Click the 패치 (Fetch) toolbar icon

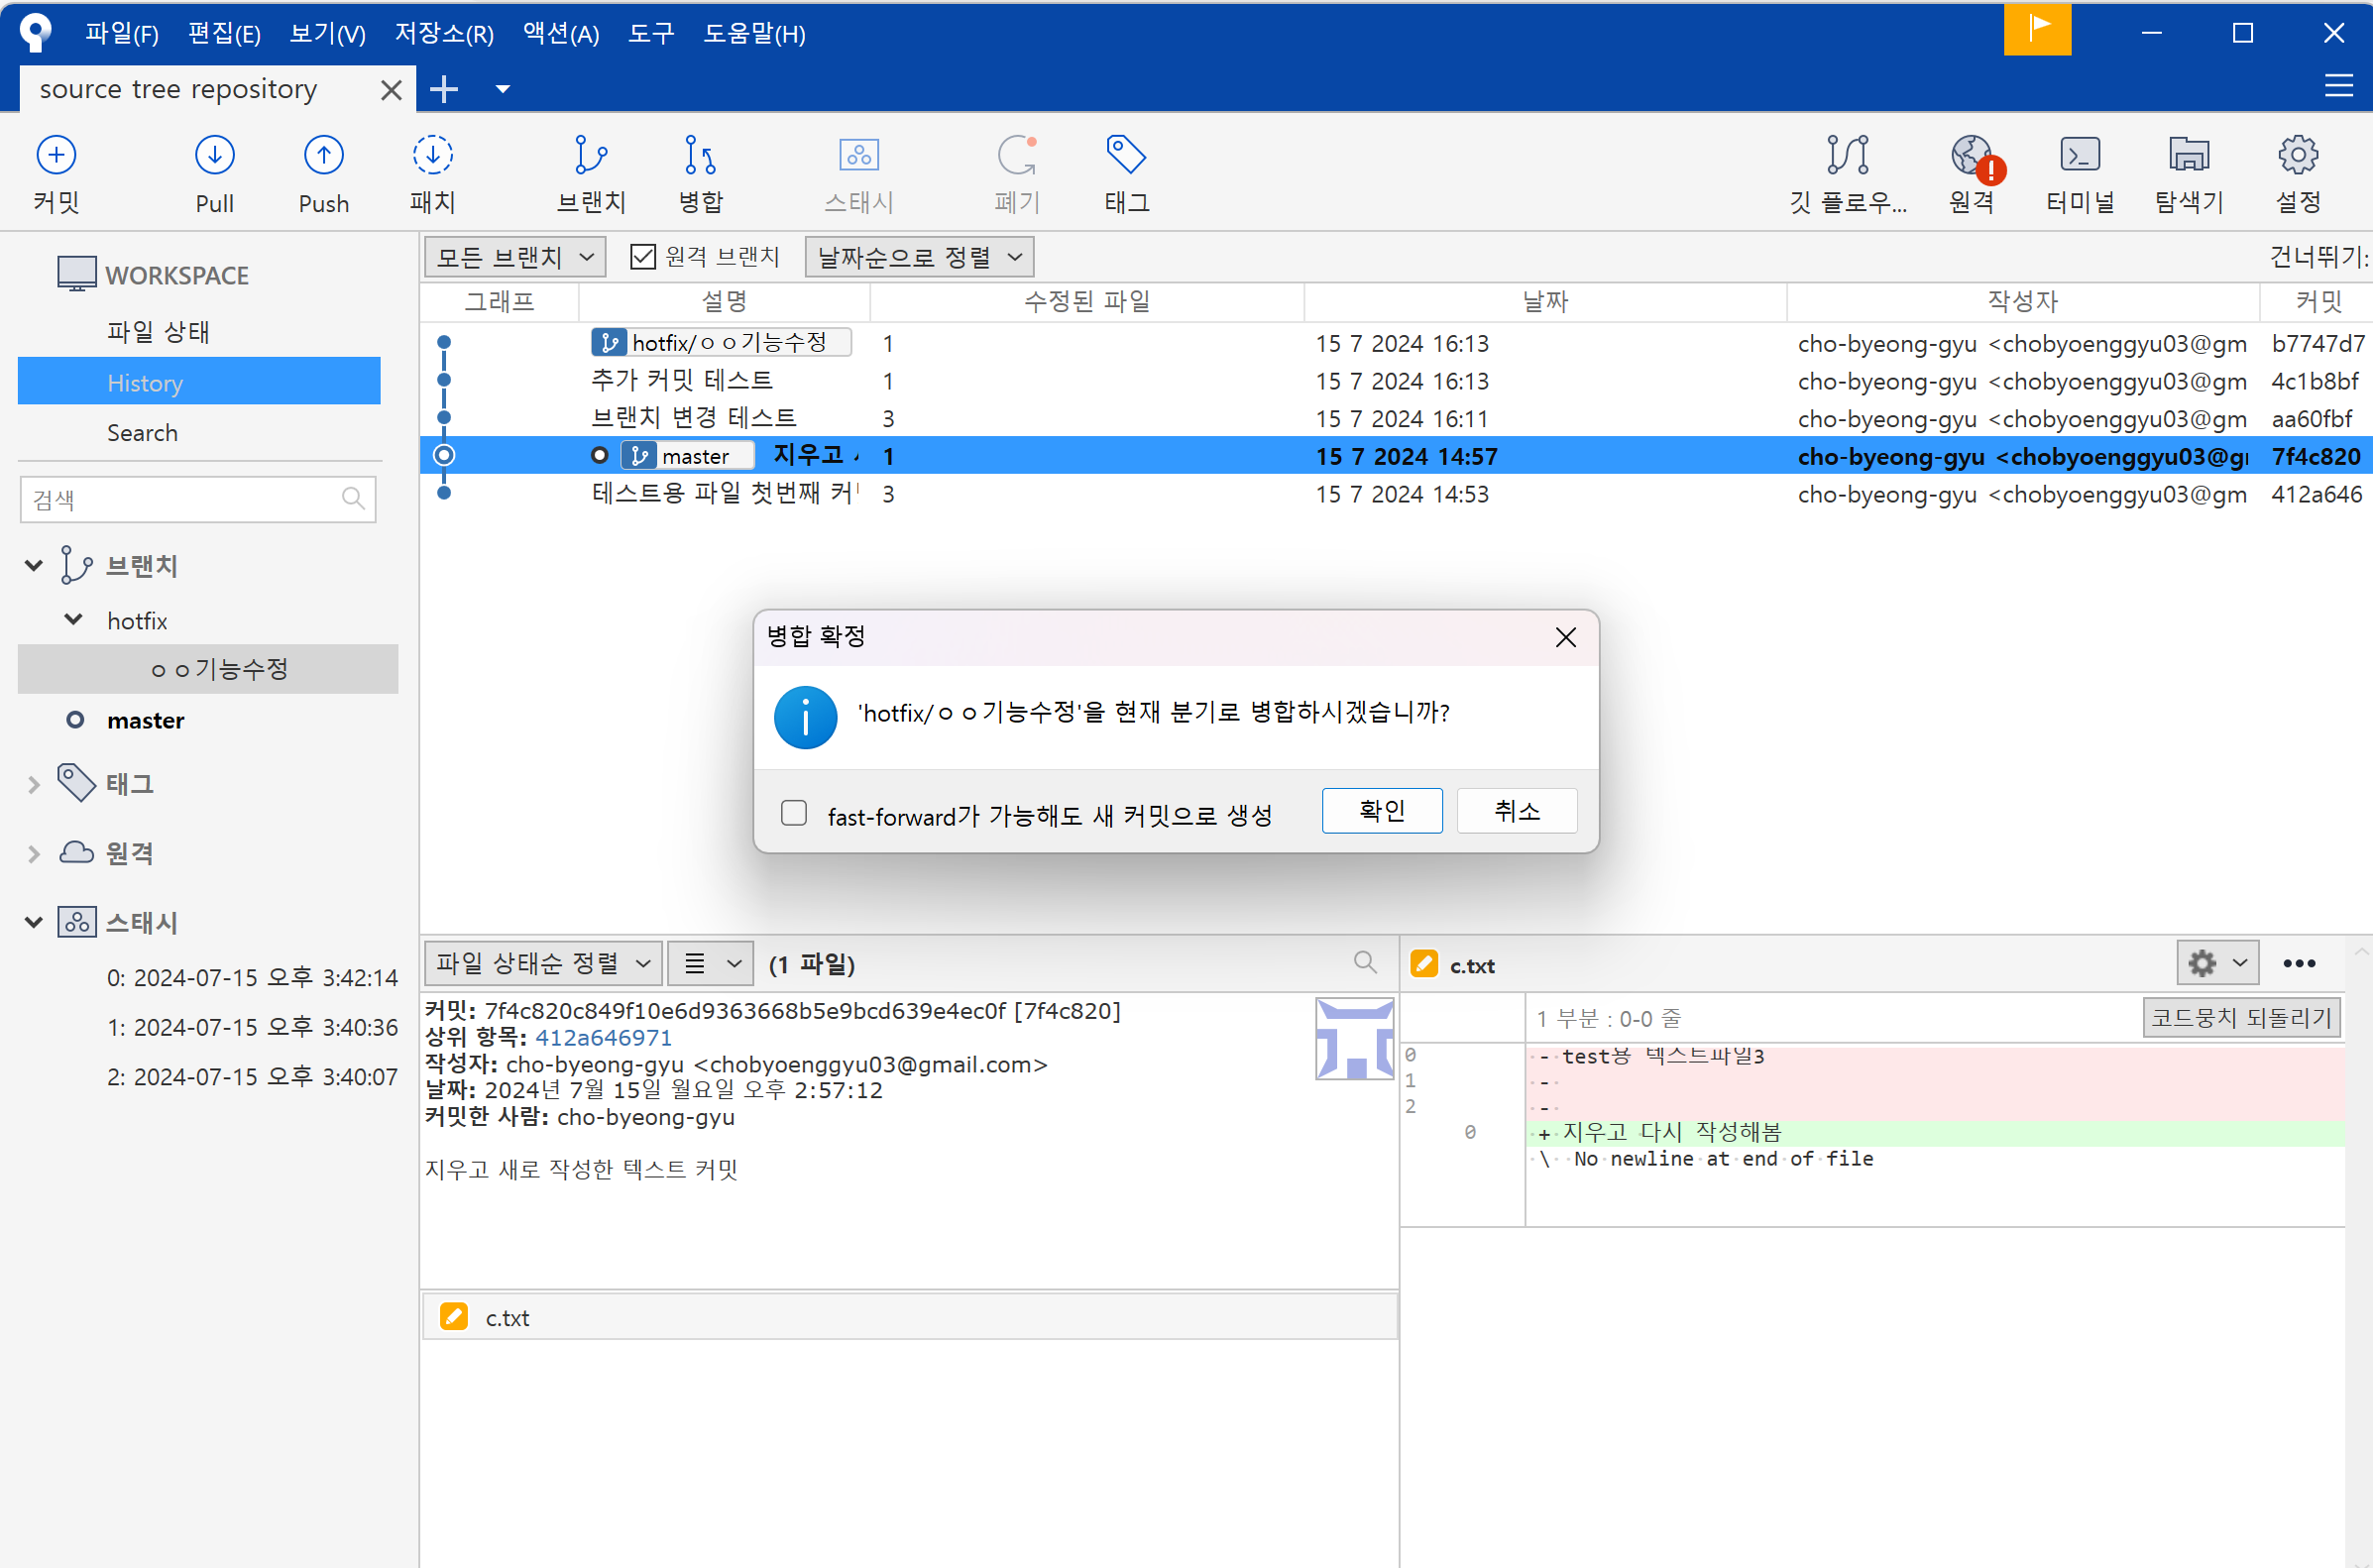coord(432,173)
